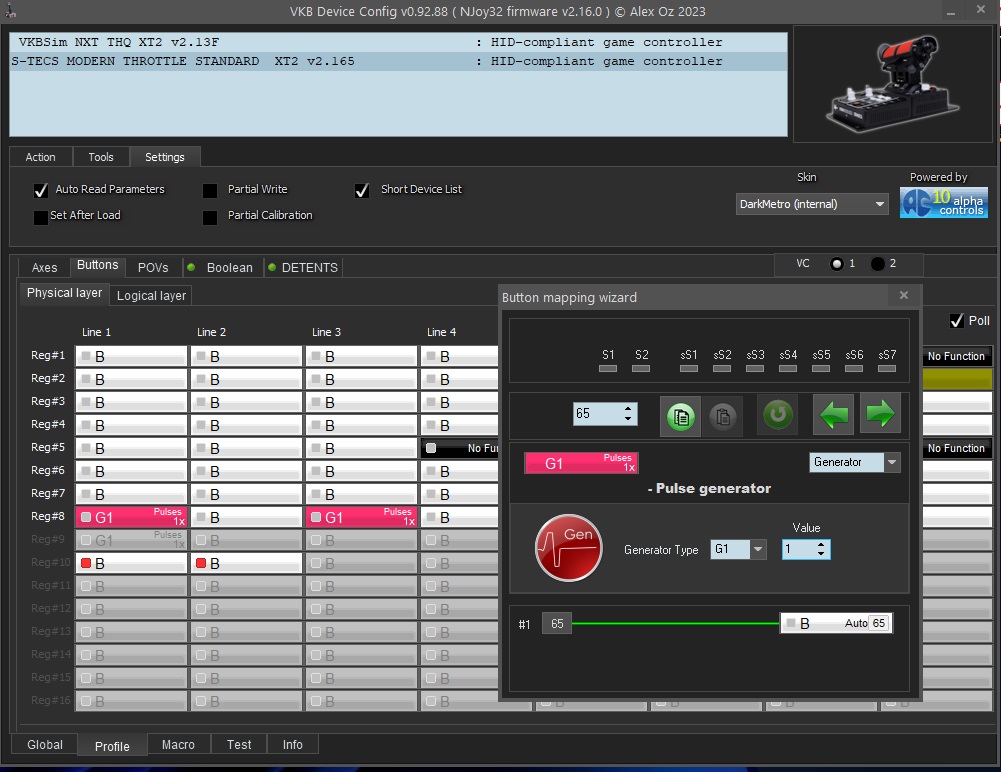Image resolution: width=1001 pixels, height=772 pixels.
Task: Open the Test tab at the bottom
Action: [239, 745]
